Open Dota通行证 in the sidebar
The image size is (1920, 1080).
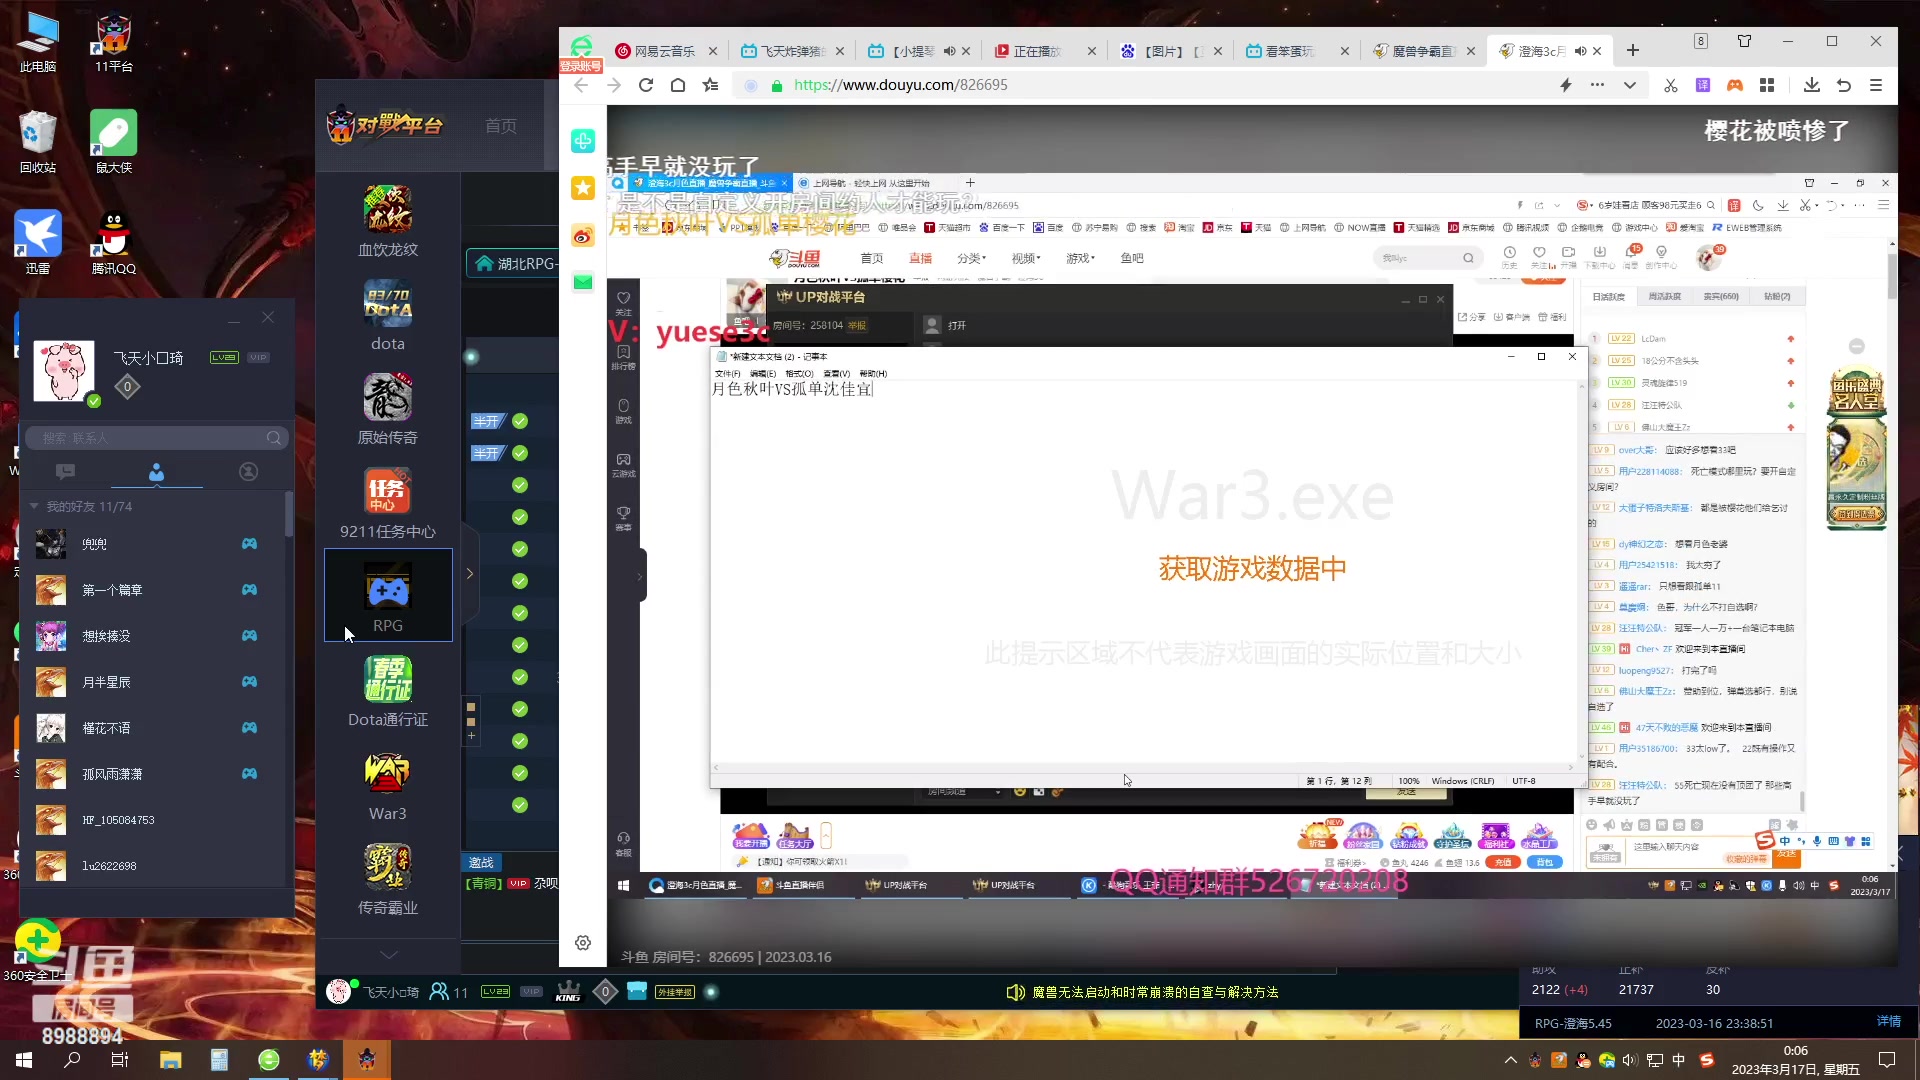[x=388, y=691]
